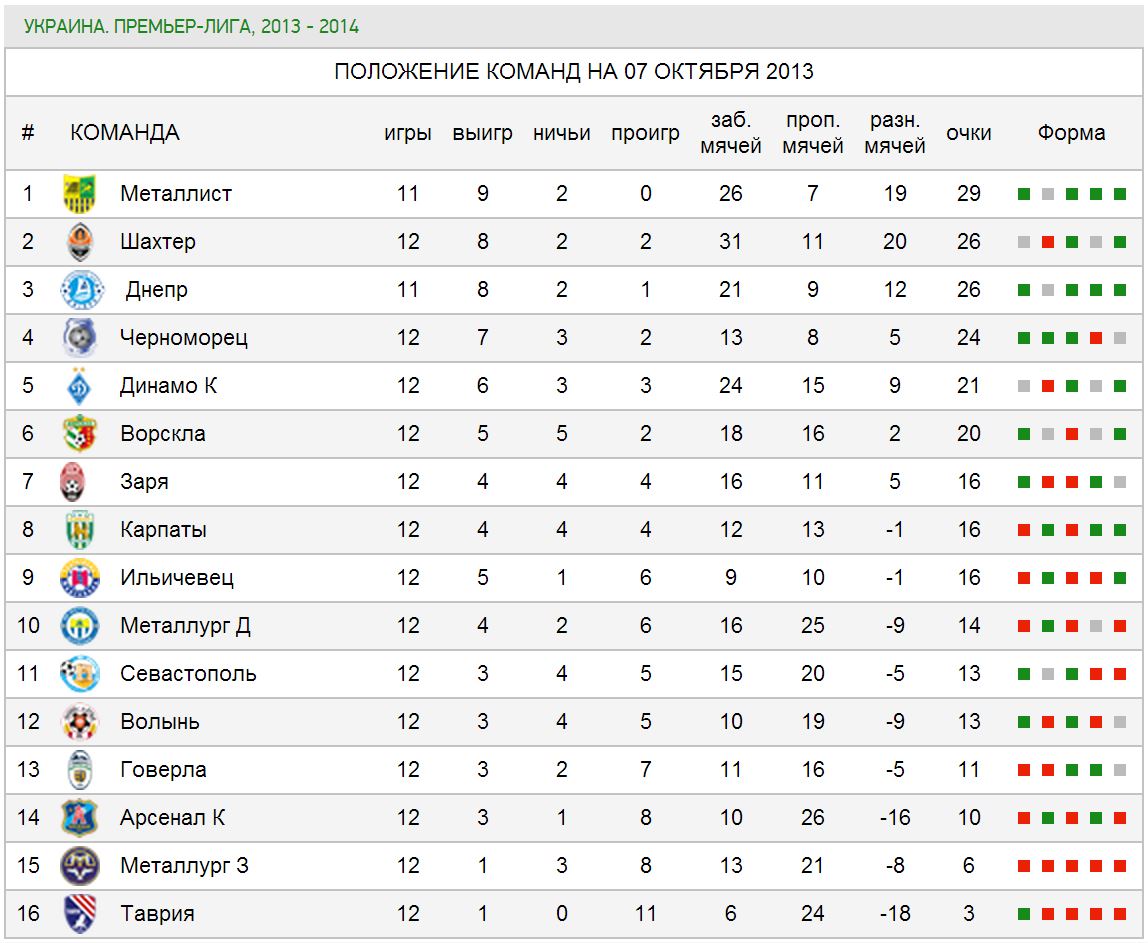Image resolution: width=1148 pixels, height=943 pixels.
Task: Click the Днепр team emblem
Action: click(x=80, y=290)
